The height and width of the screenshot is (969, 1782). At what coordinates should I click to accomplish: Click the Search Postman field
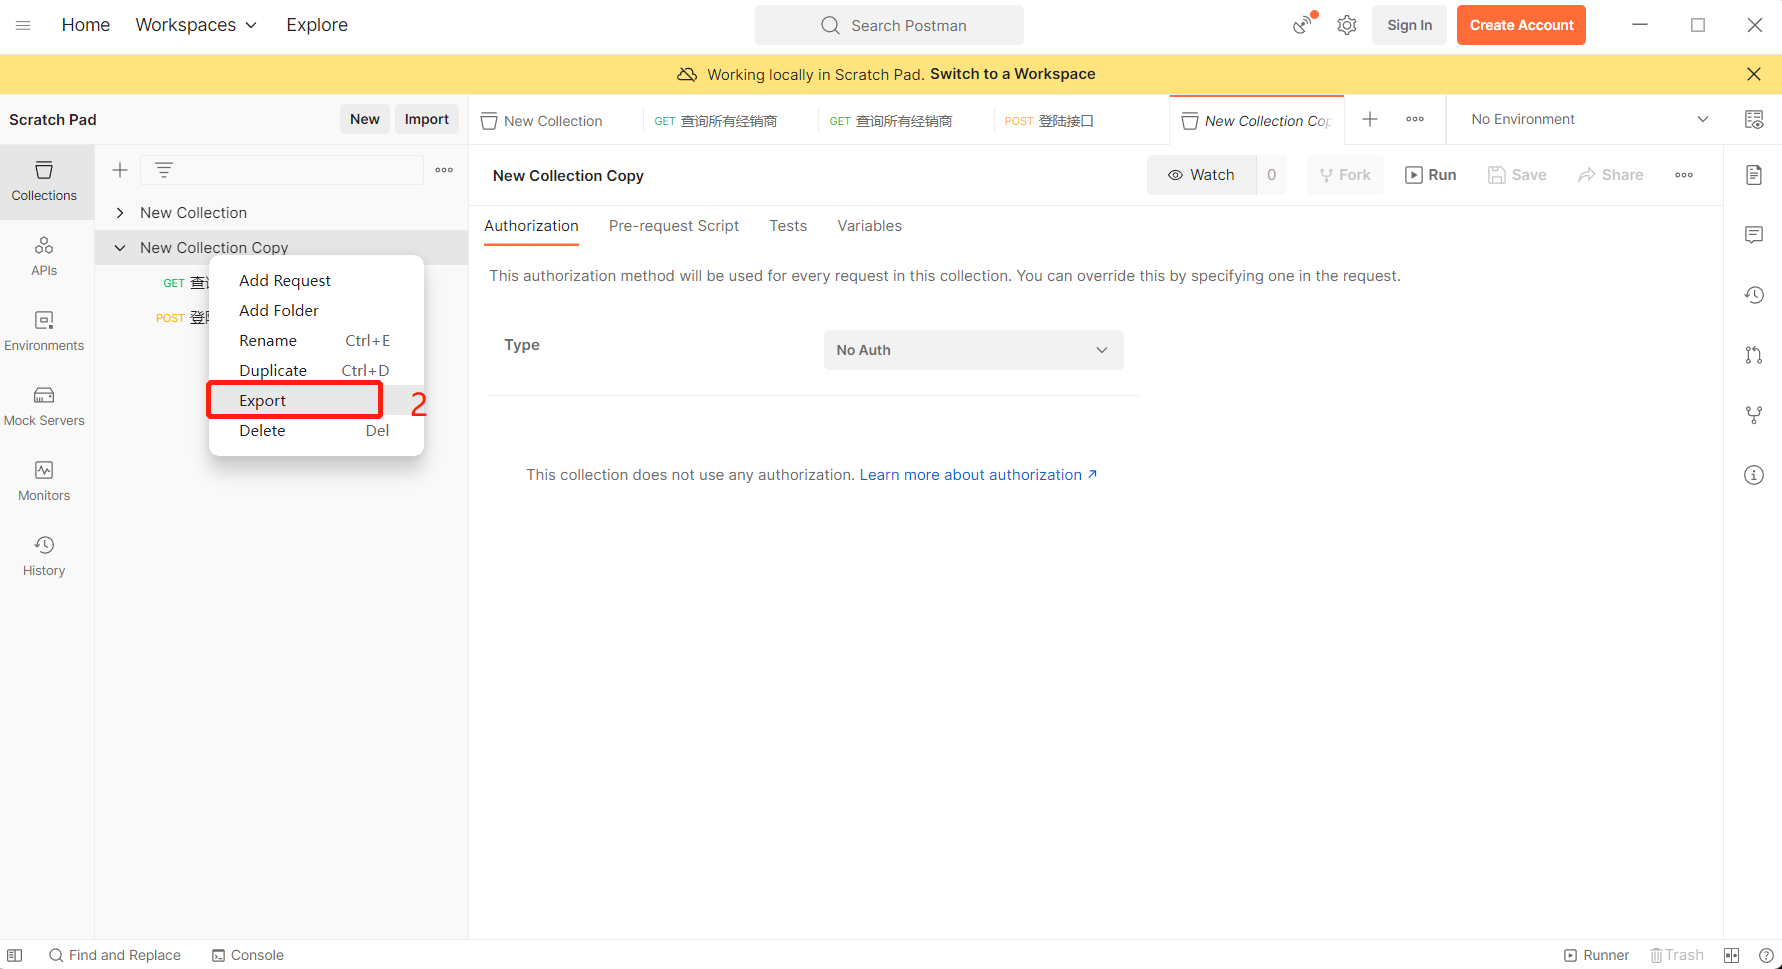889,25
